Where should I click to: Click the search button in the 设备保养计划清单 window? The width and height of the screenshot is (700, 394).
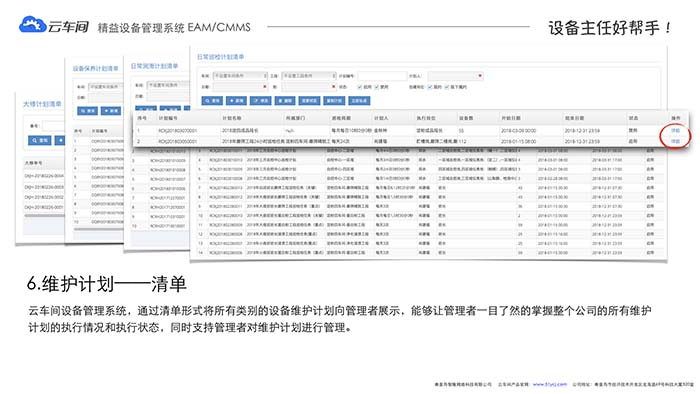point(87,110)
